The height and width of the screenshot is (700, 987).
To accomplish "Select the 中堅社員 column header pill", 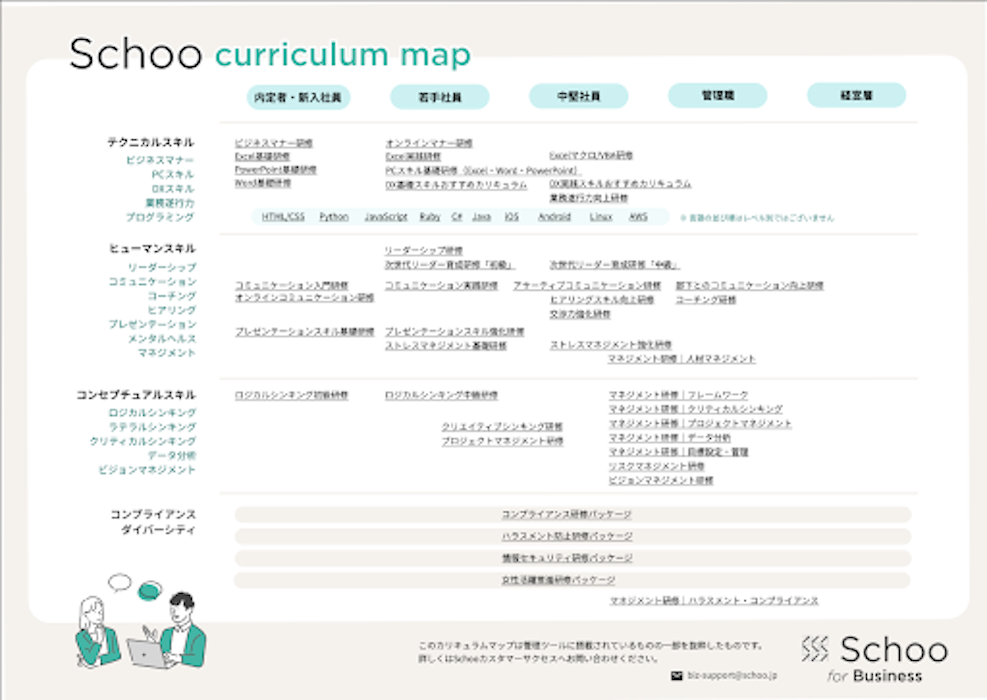I will click(578, 96).
